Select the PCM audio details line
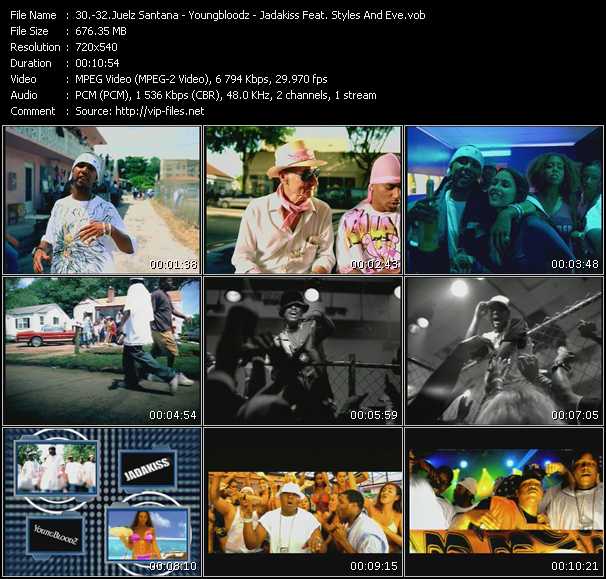606x579 pixels. pyautogui.click(x=226, y=95)
